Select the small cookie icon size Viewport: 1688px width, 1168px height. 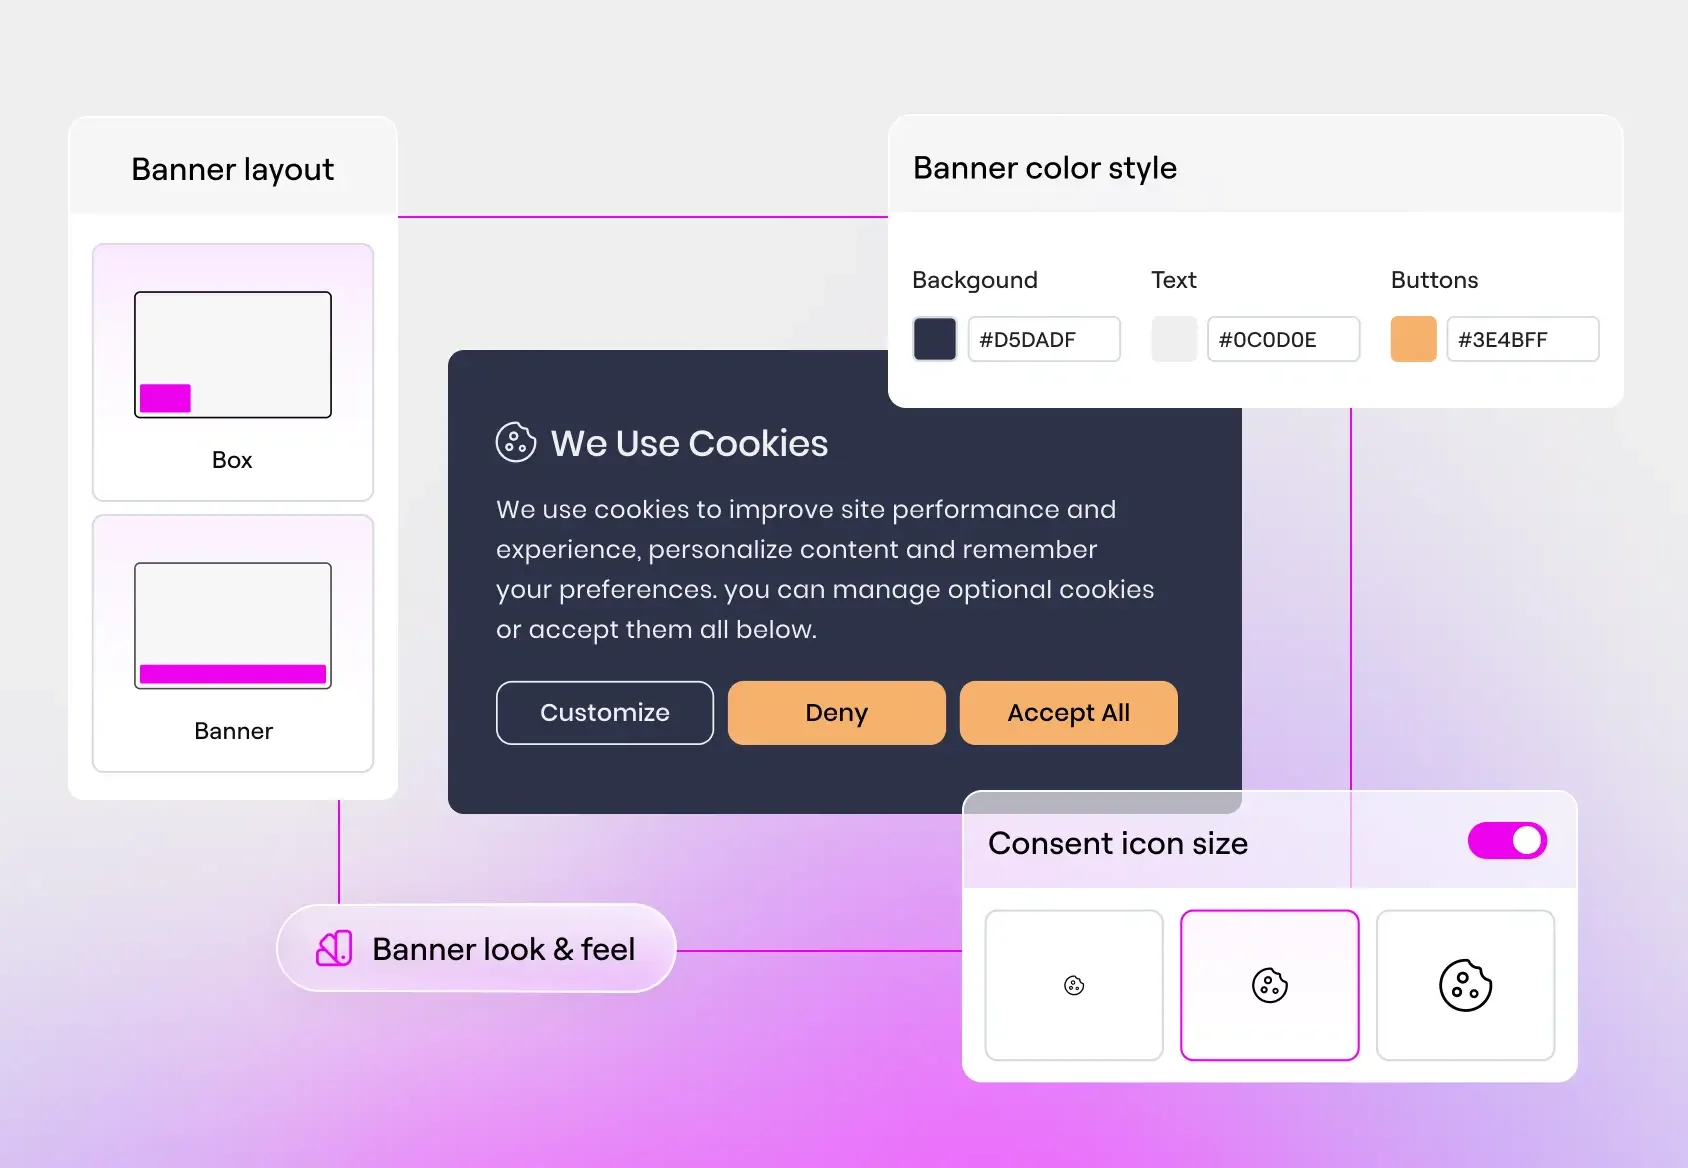tap(1074, 985)
